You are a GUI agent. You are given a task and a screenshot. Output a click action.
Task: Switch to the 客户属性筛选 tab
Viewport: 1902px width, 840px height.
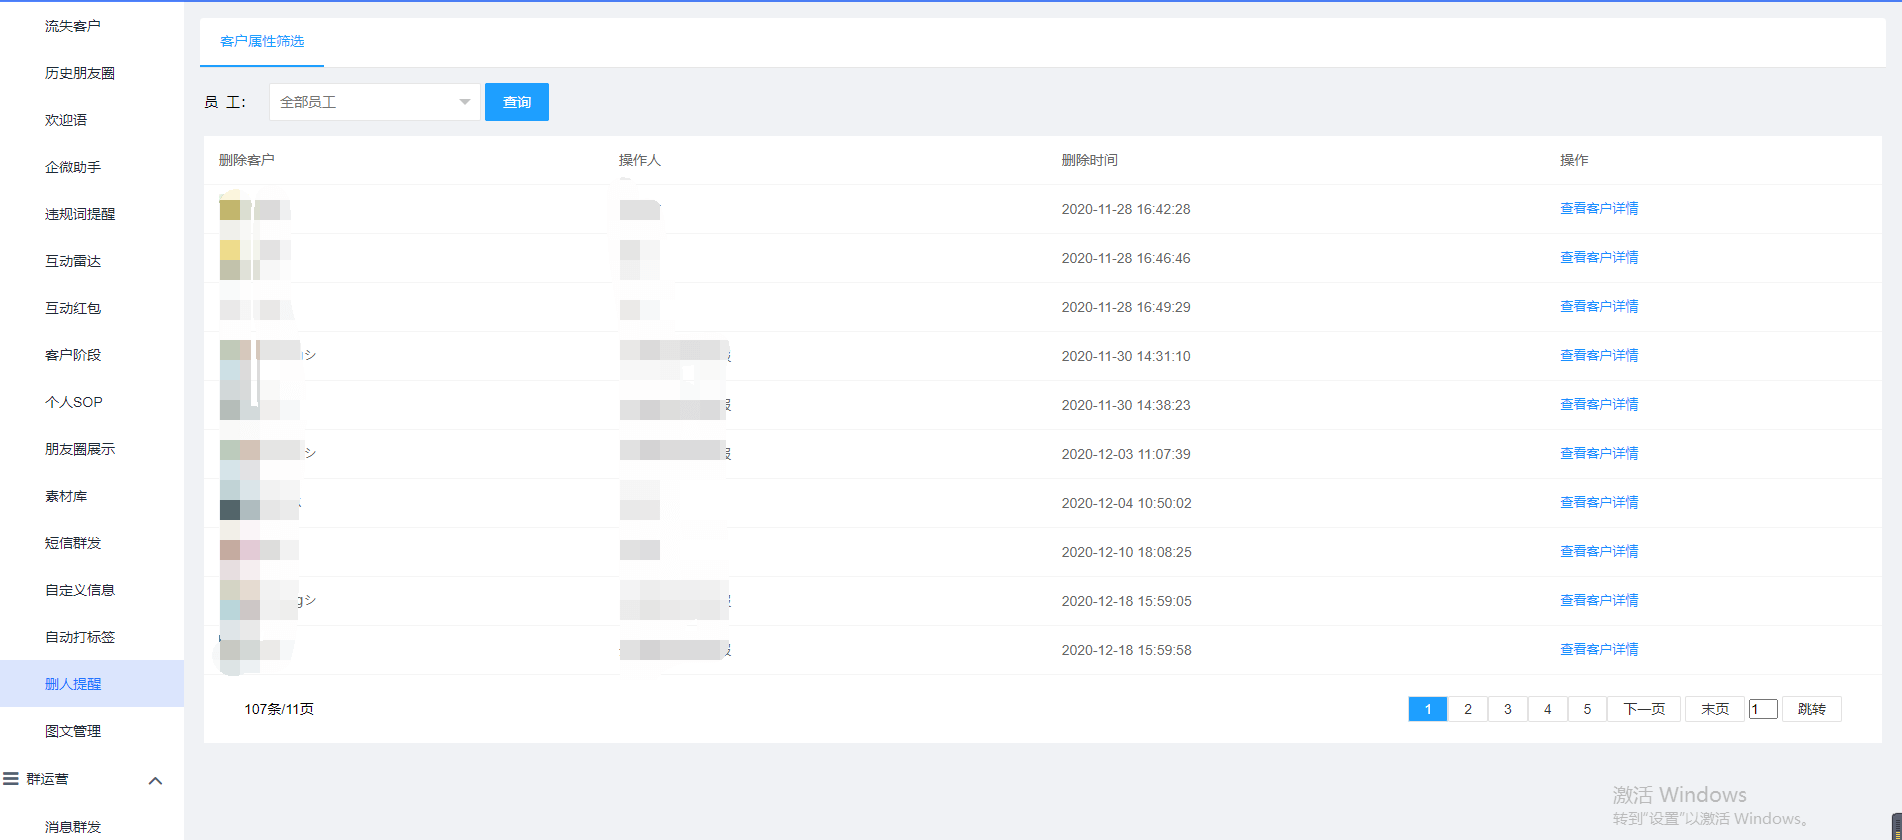(x=262, y=42)
